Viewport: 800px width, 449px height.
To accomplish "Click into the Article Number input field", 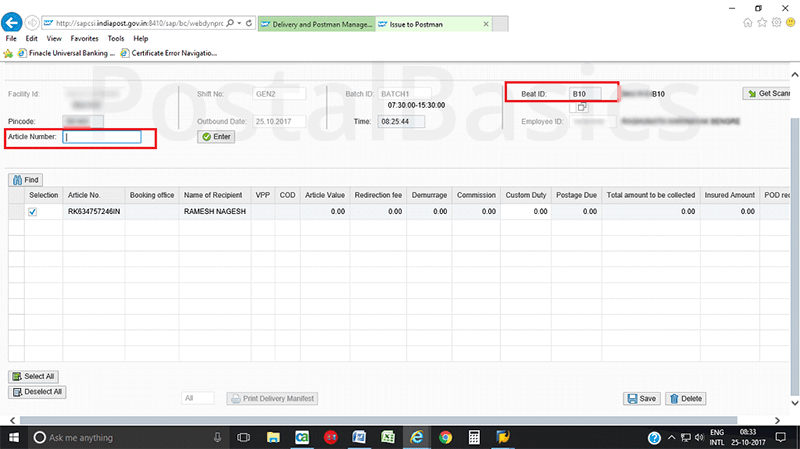I will 101,138.
